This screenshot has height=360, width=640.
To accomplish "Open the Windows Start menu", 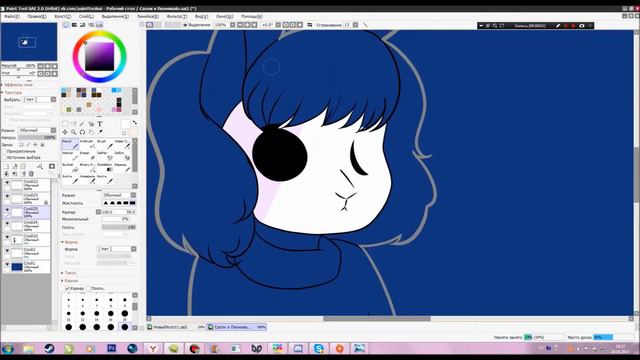I will tap(7, 349).
